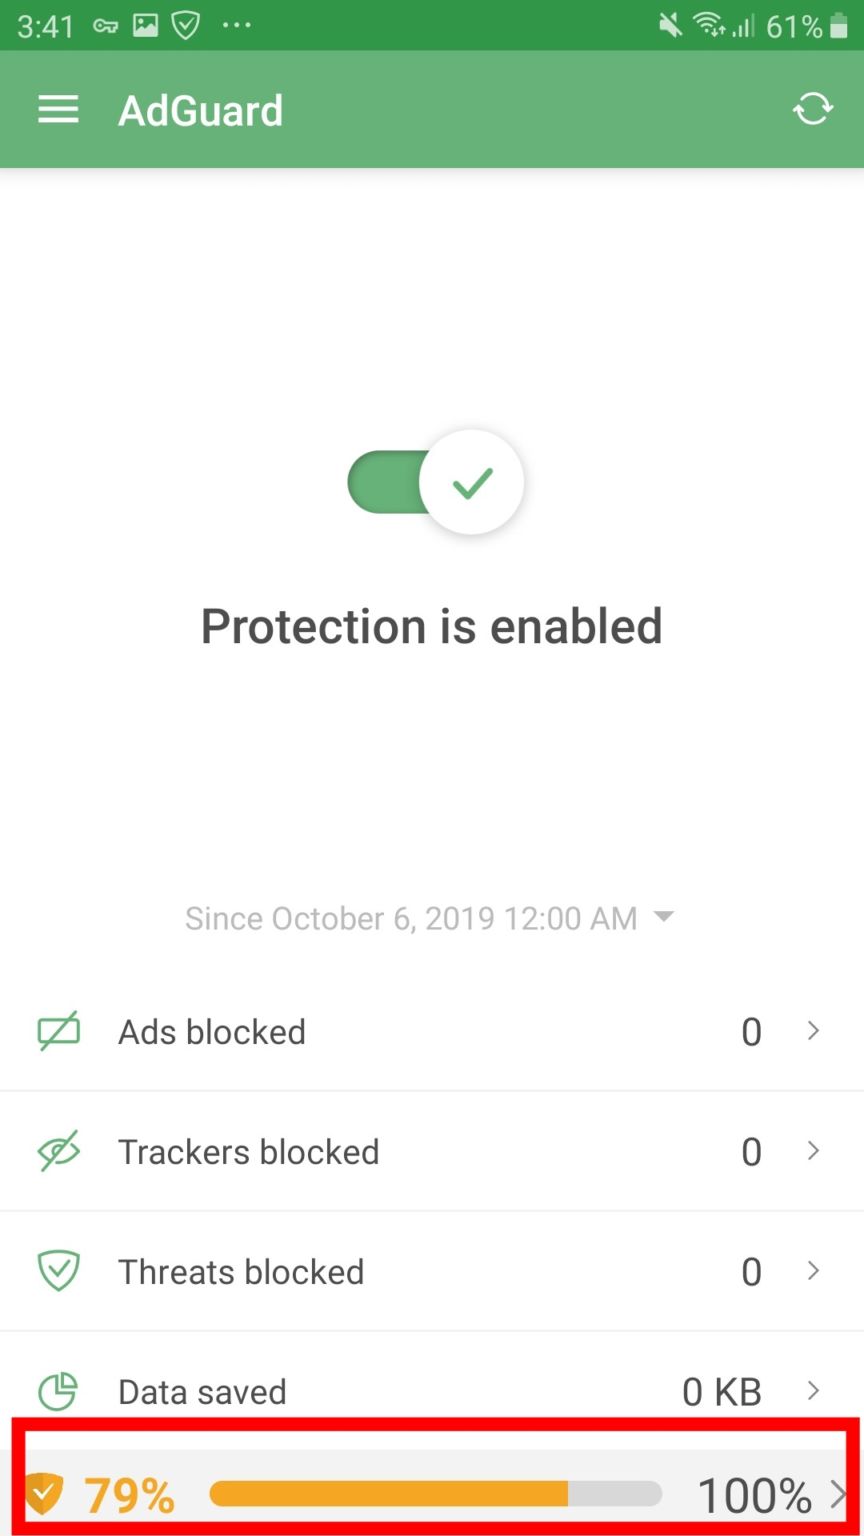Screen dimensions: 864x1536
Task: Tap the 100% protection level label
Action: pyautogui.click(x=754, y=1496)
